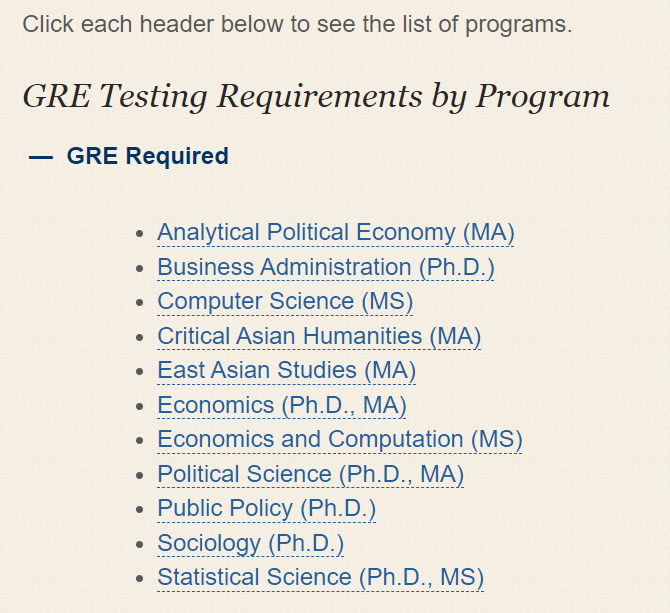Screen dimensions: 670x613
Task: Click the GRE Required accordion header
Action: click(147, 156)
